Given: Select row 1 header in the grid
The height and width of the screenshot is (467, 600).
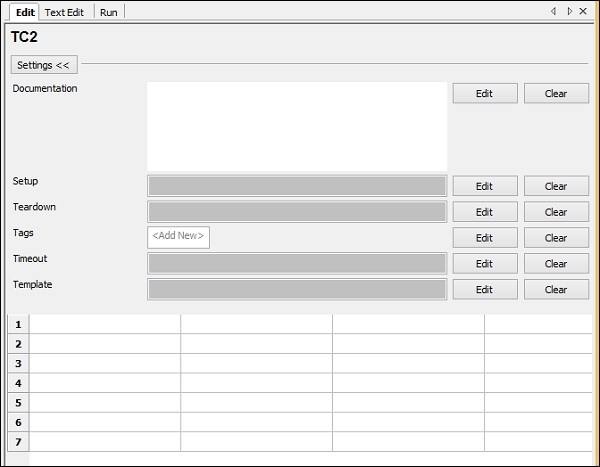Looking at the screenshot, I should tap(18, 325).
